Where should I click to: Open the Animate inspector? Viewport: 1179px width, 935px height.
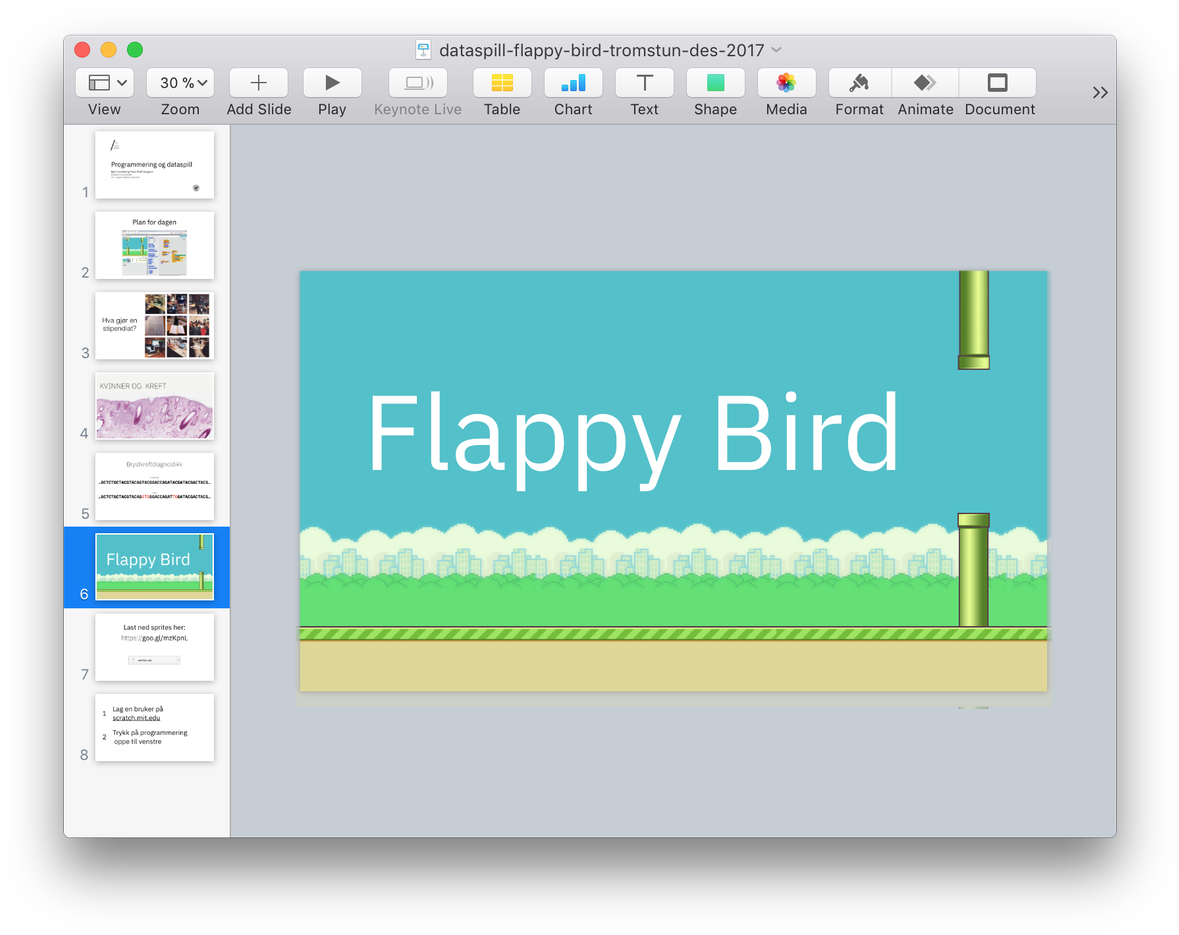(925, 83)
